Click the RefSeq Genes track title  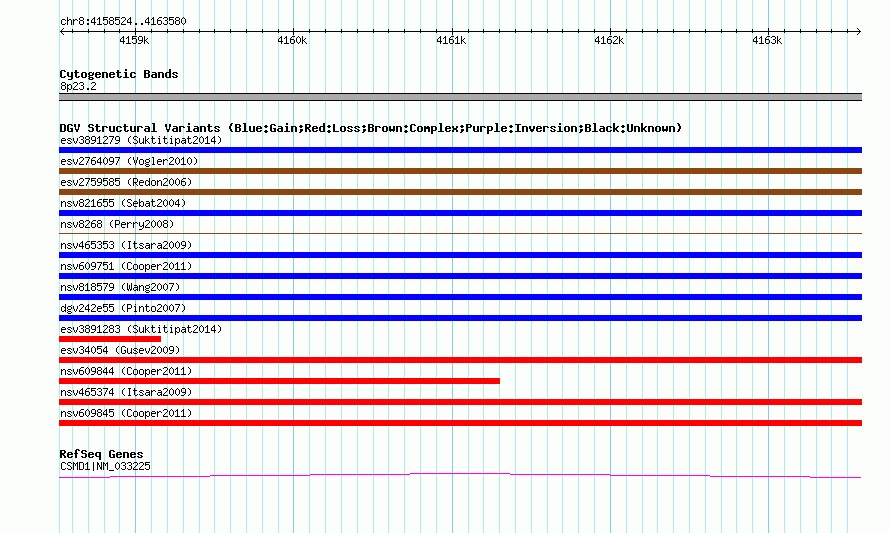pos(101,454)
